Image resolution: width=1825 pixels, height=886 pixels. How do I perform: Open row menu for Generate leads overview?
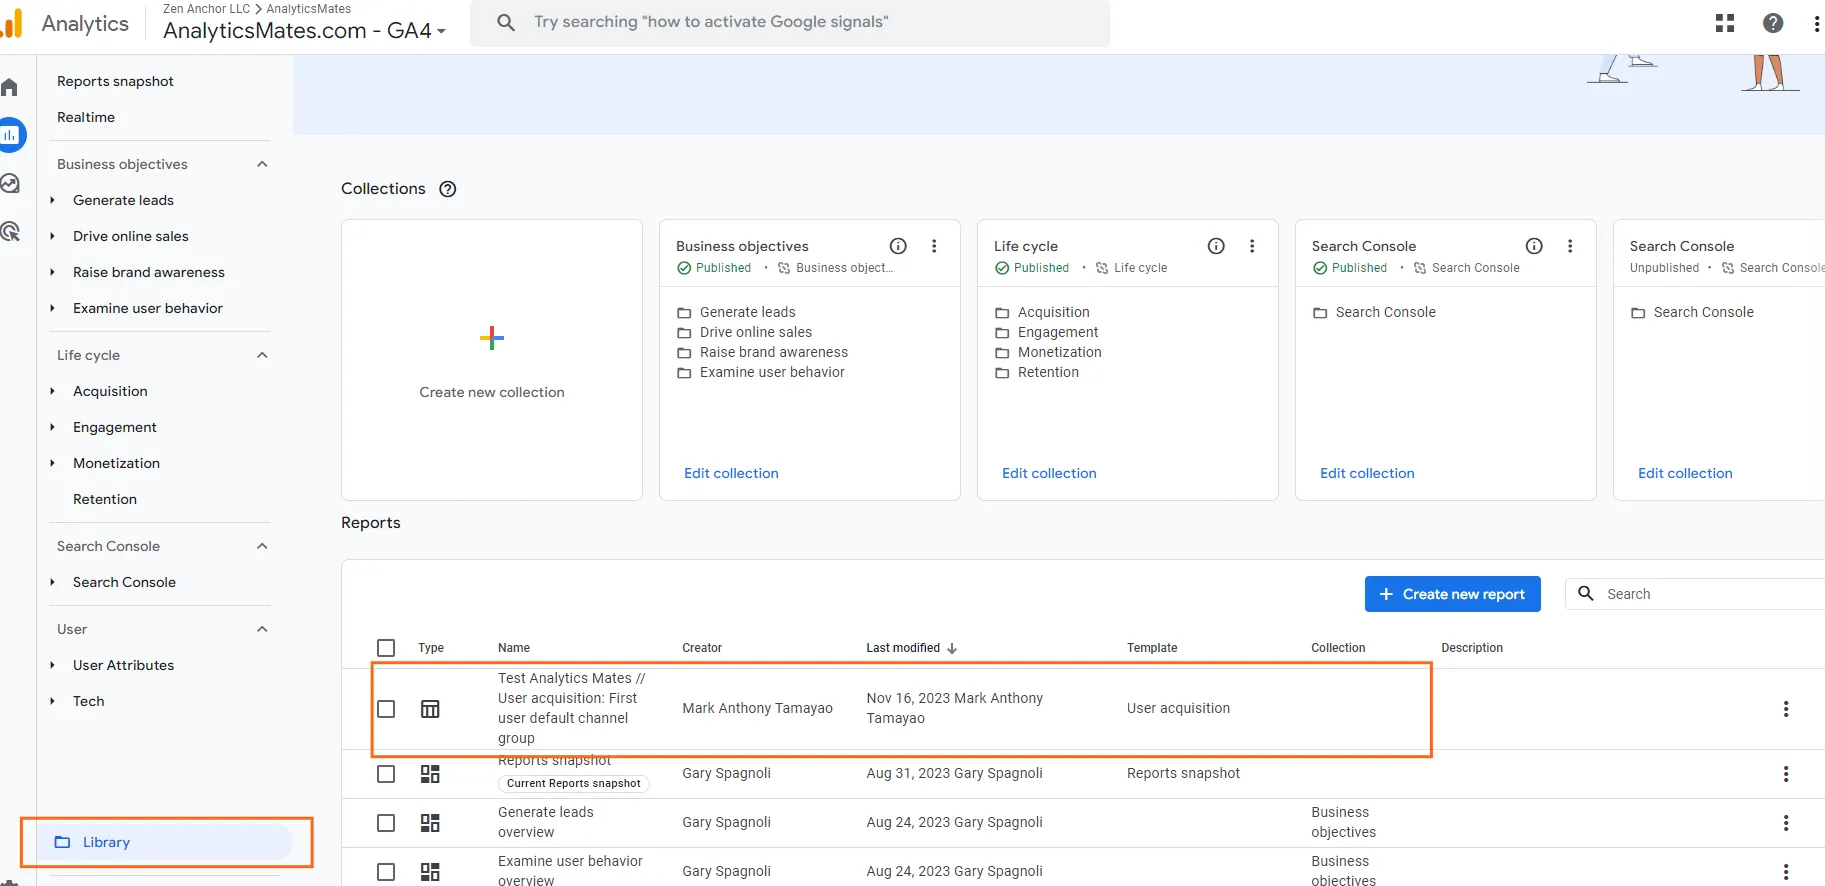point(1786,823)
